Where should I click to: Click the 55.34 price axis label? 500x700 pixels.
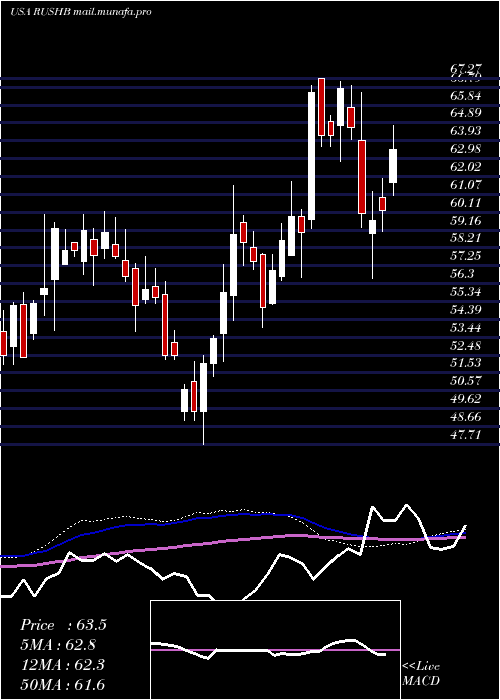point(466,292)
